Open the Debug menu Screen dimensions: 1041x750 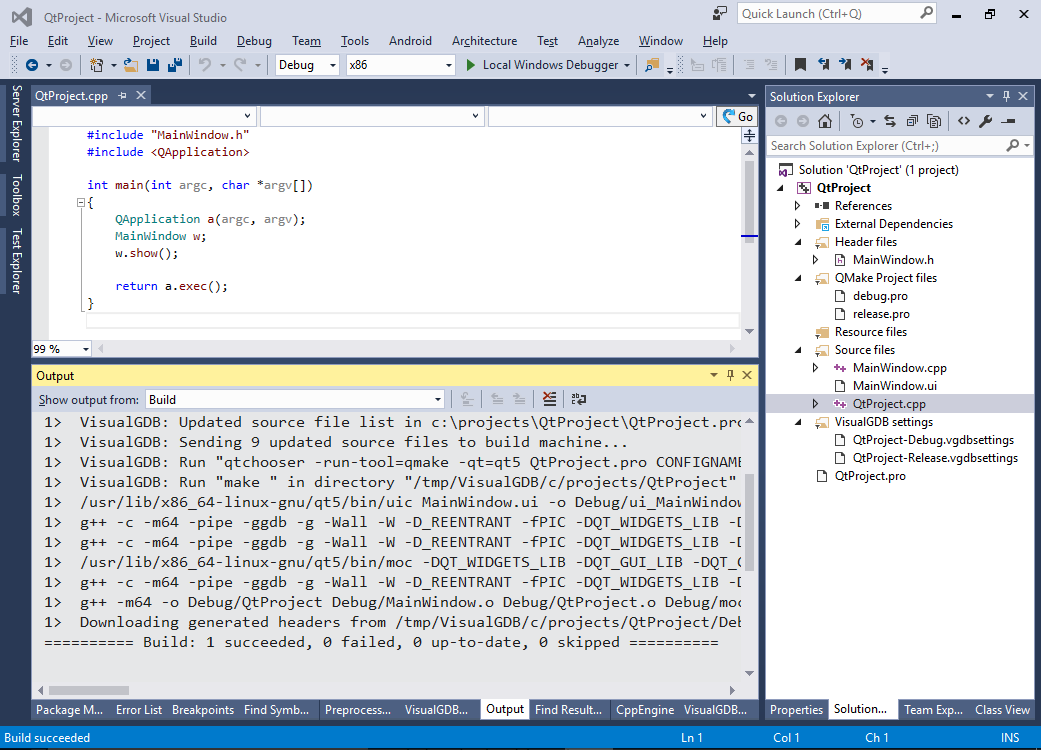(254, 40)
